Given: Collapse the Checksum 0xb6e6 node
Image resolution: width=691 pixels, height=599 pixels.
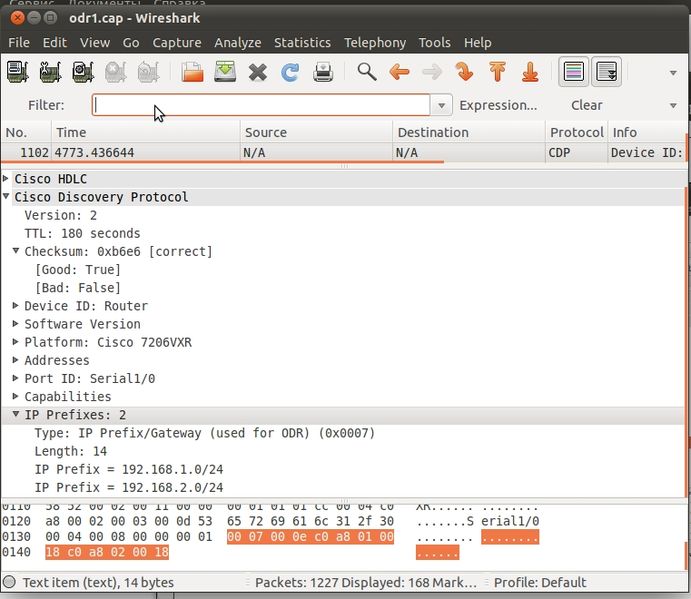Looking at the screenshot, I should point(16,250).
